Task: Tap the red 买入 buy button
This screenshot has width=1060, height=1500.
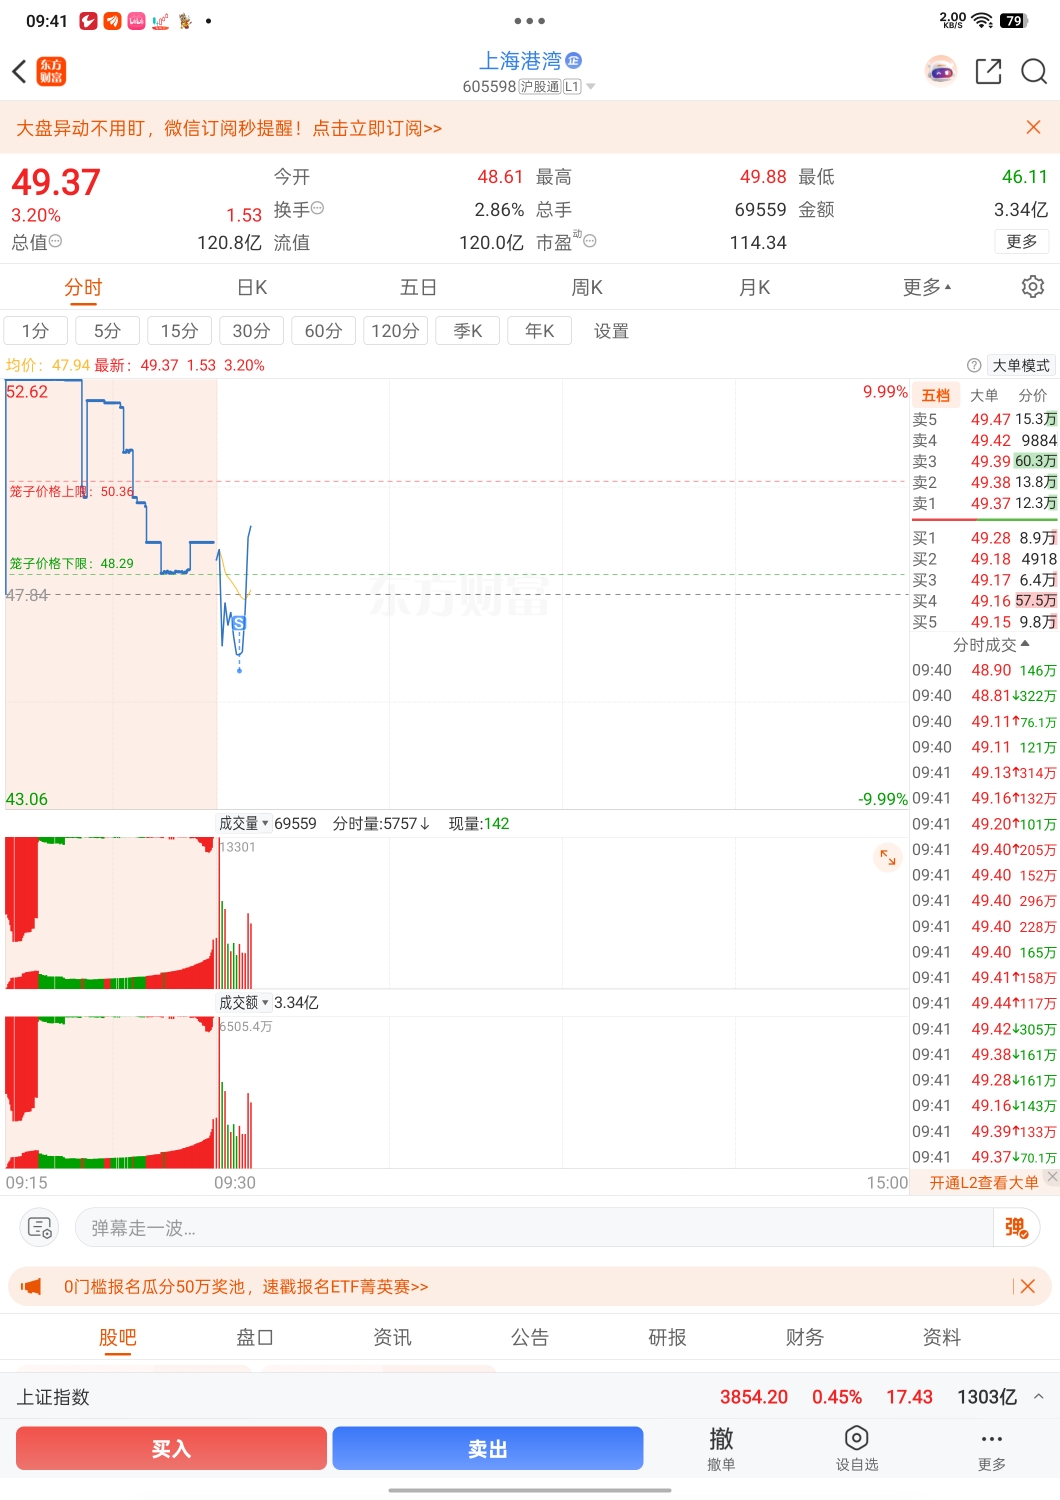Action: coord(171,1448)
